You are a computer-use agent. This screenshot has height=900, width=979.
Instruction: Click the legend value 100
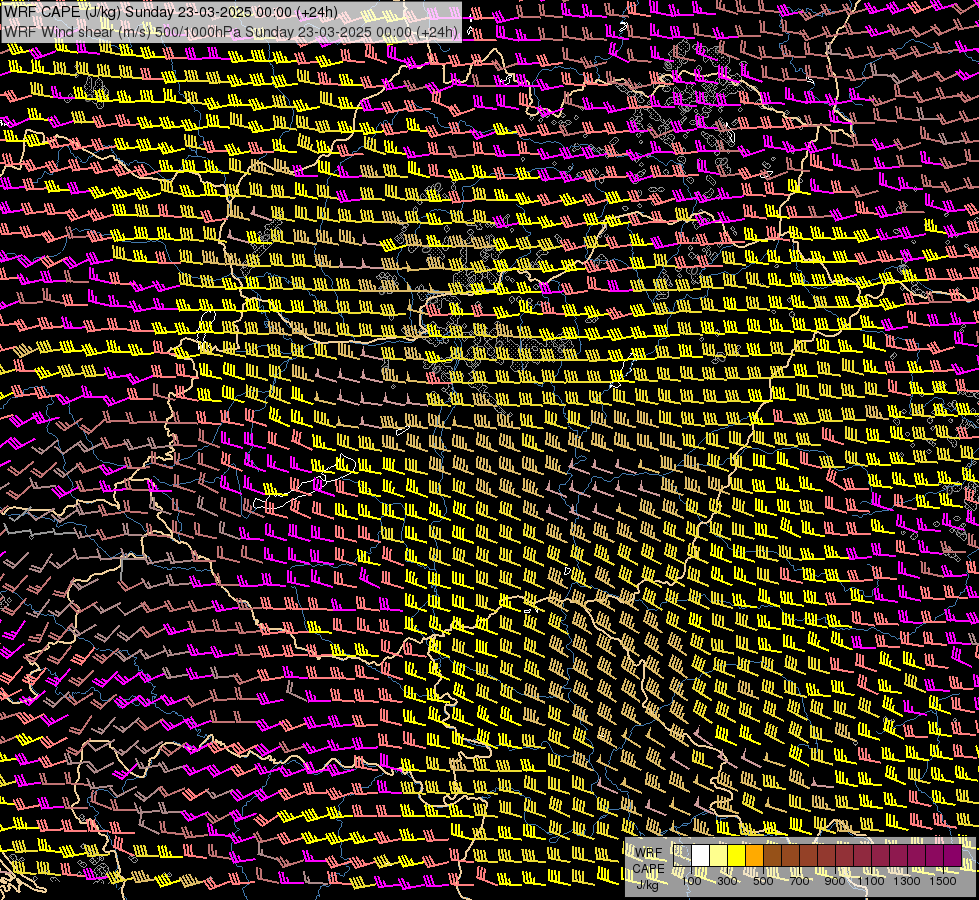(x=691, y=881)
